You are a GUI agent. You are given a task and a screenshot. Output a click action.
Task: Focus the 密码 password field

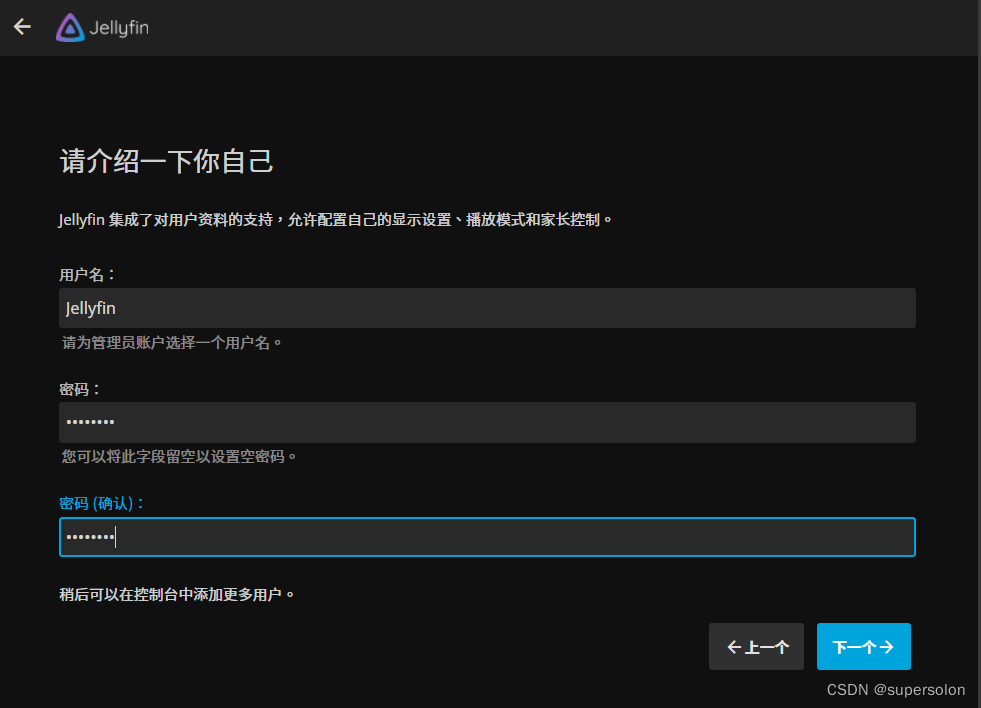tap(487, 422)
